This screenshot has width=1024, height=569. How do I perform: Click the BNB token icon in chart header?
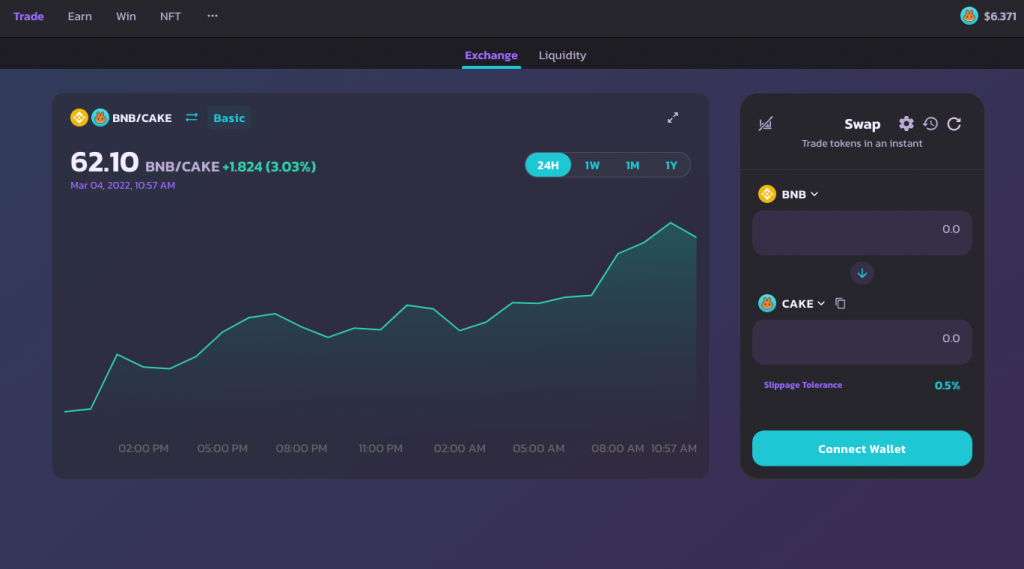pyautogui.click(x=79, y=118)
